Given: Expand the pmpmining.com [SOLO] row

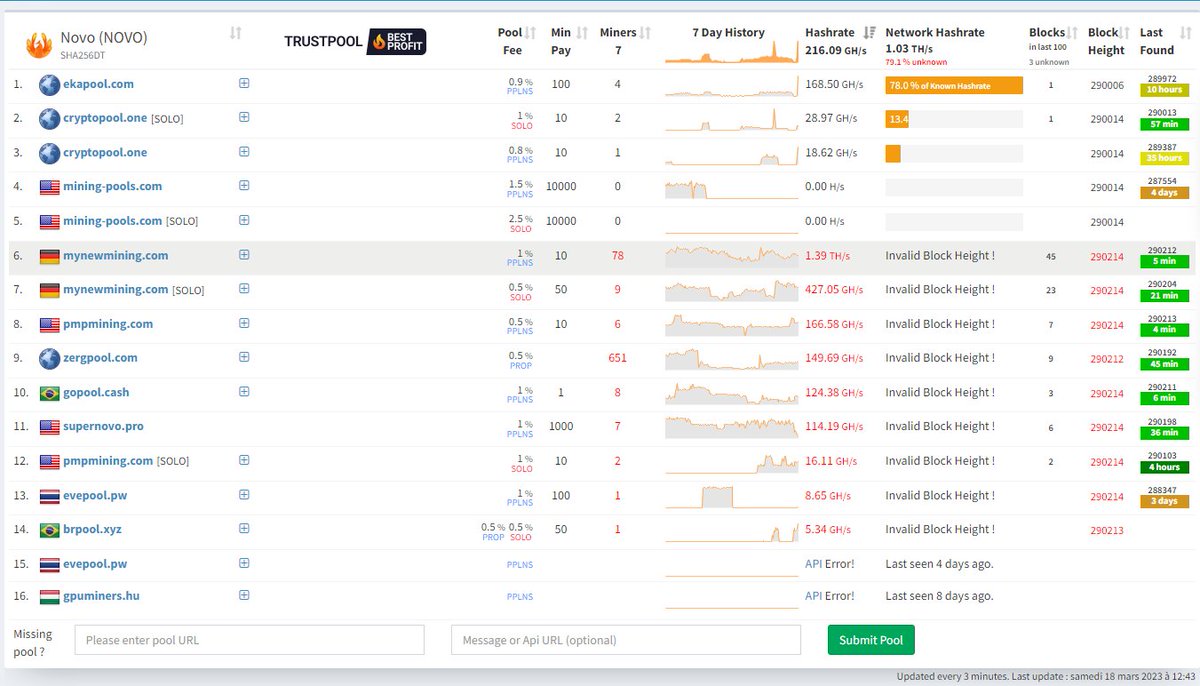Looking at the screenshot, I should click(x=244, y=460).
